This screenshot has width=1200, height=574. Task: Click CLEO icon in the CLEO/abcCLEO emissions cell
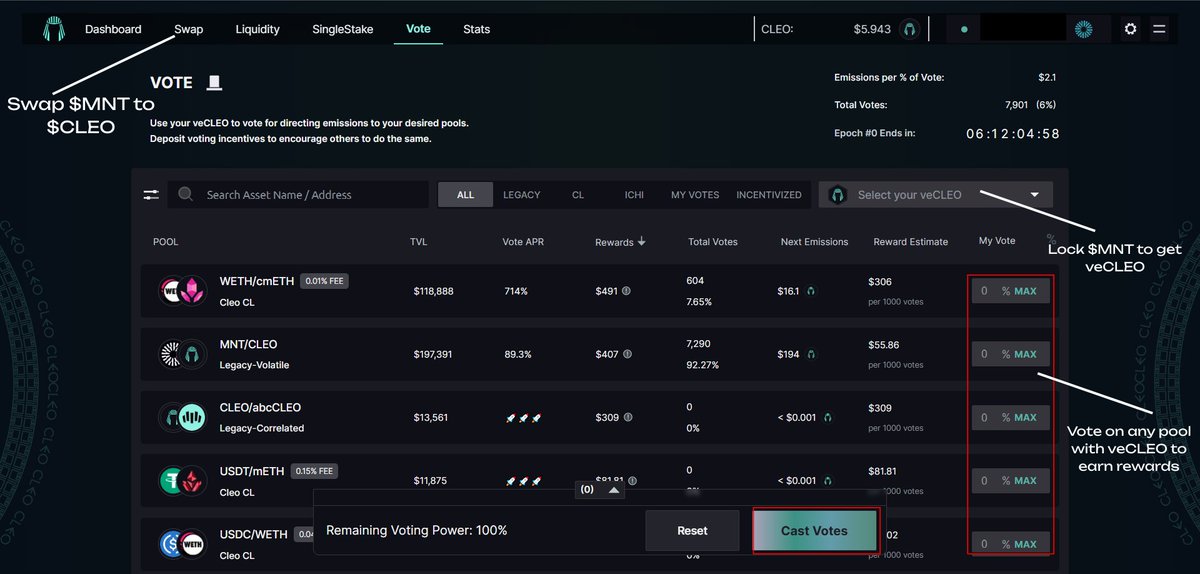(x=827, y=417)
